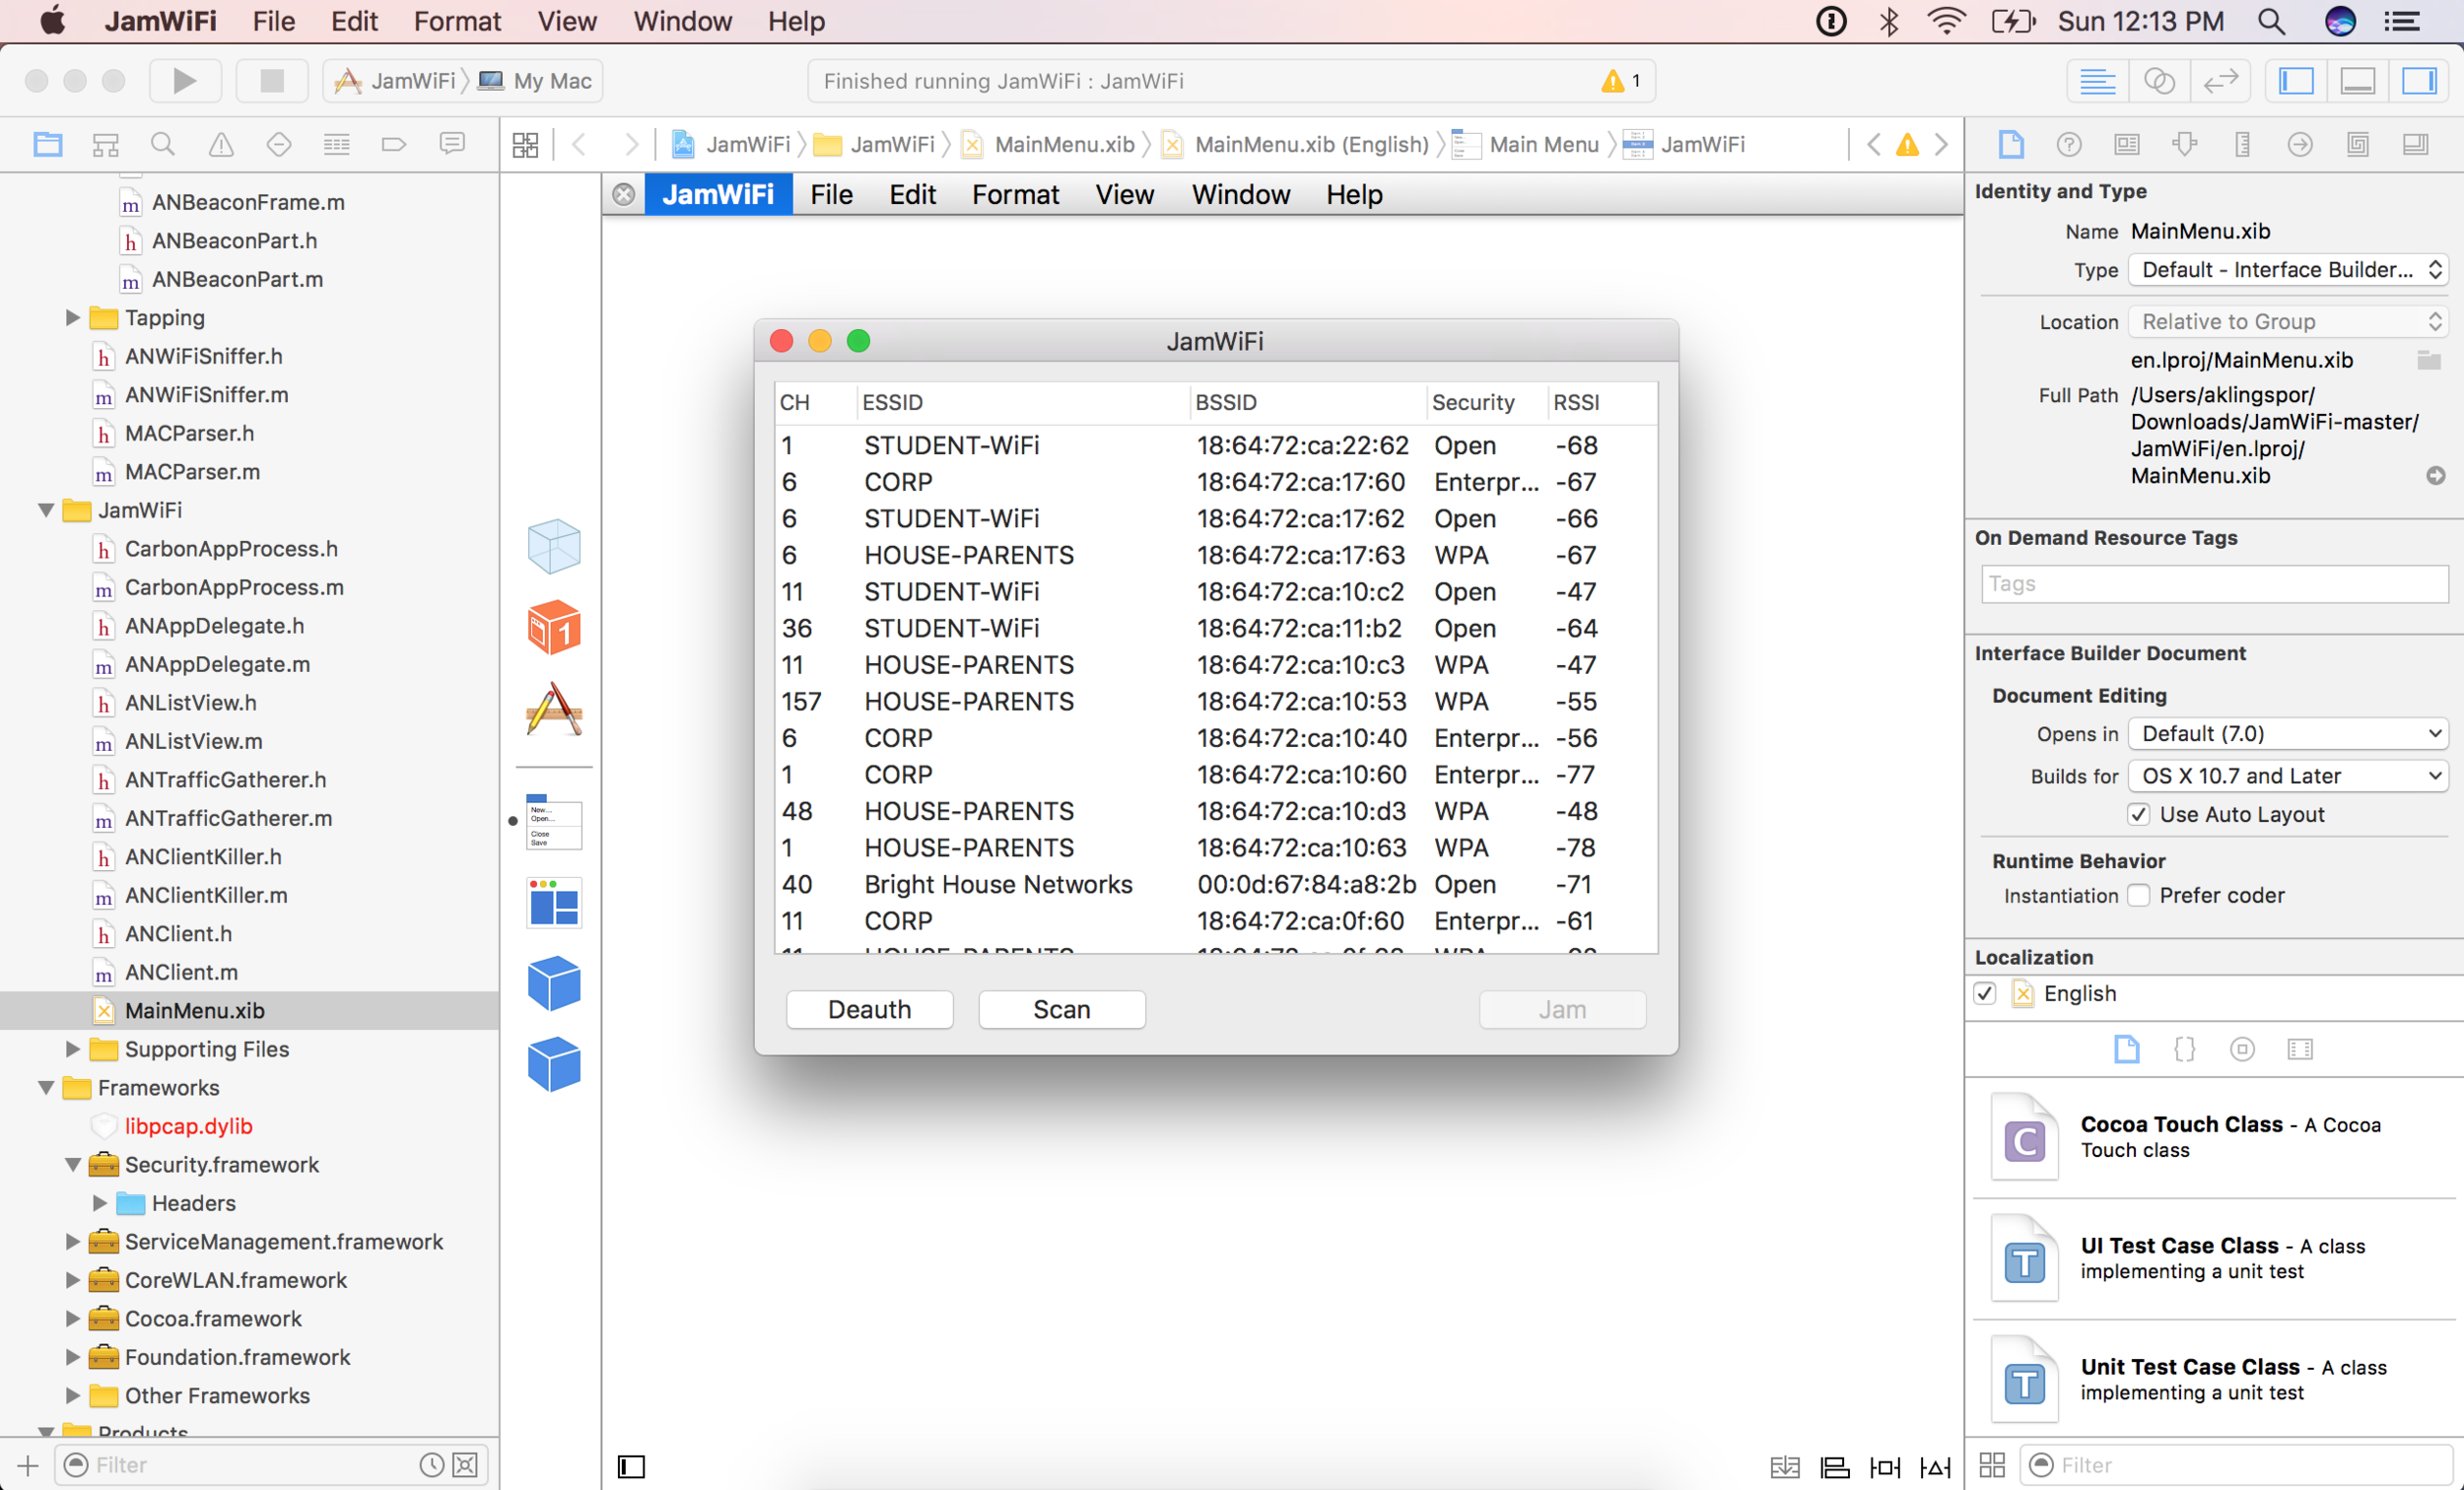This screenshot has width=2464, height=1490.
Task: Select ANClientKiller.m in navigator
Action: pyautogui.click(x=205, y=895)
